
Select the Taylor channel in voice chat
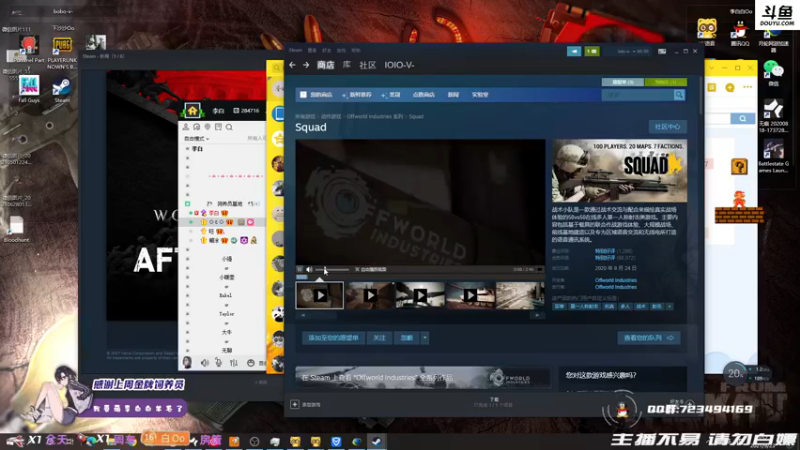click(227, 314)
